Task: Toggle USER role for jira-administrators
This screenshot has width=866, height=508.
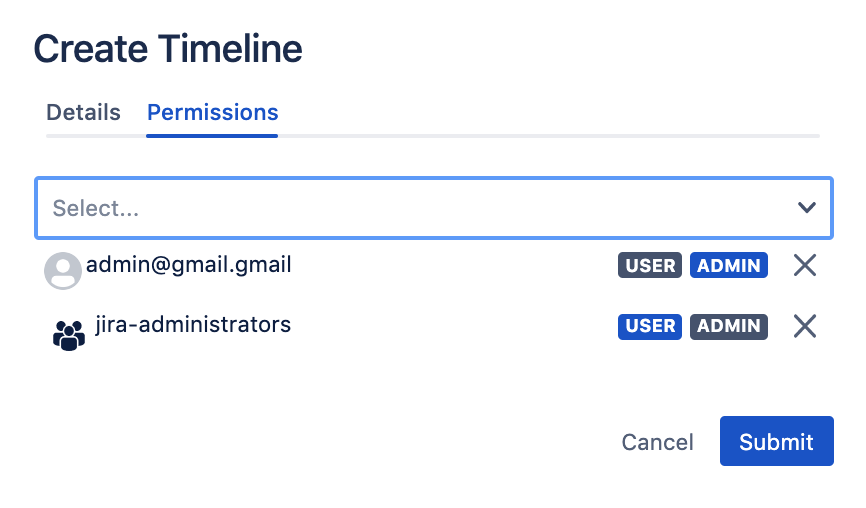Action: 650,326
